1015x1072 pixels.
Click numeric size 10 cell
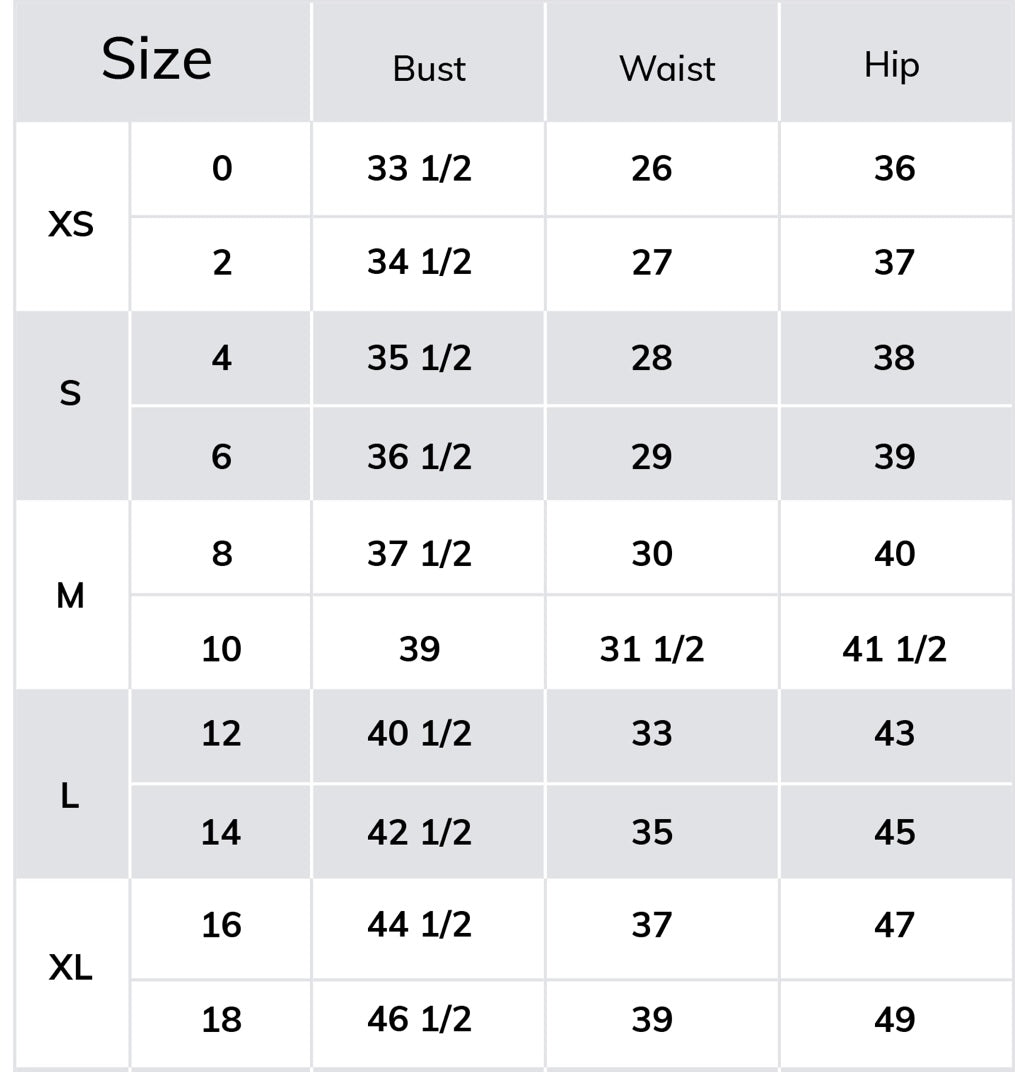[221, 649]
